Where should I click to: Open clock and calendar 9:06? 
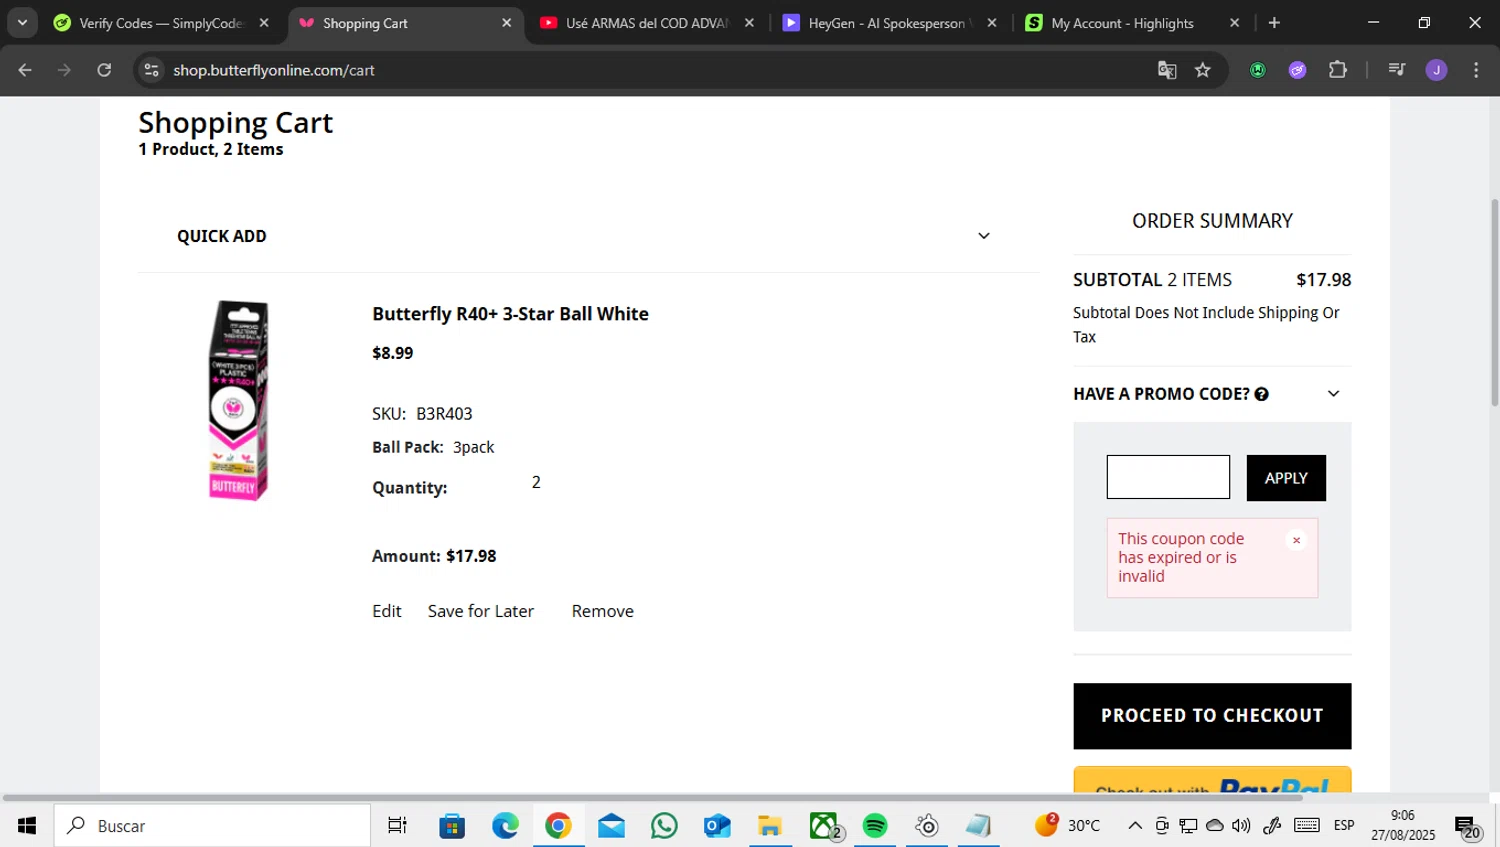(1403, 826)
